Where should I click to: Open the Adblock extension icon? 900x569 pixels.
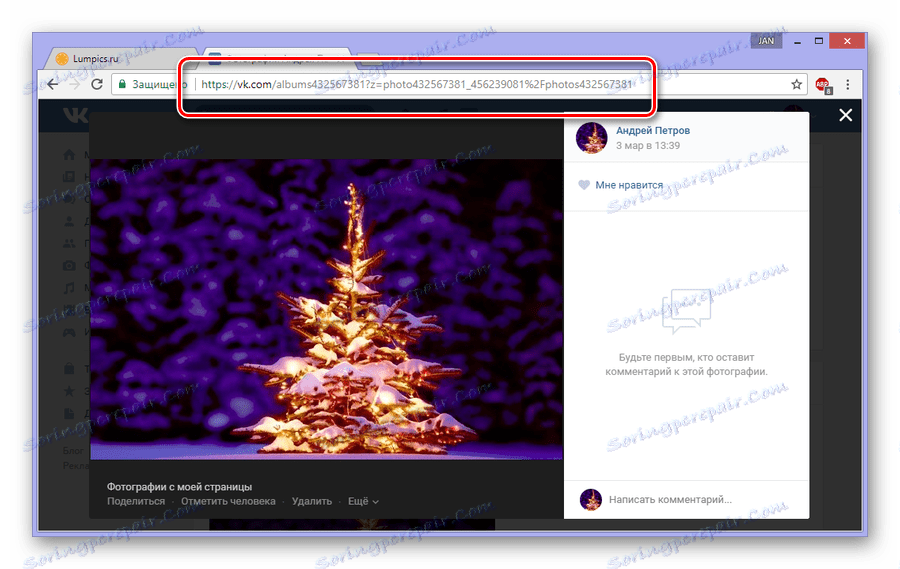pos(823,85)
